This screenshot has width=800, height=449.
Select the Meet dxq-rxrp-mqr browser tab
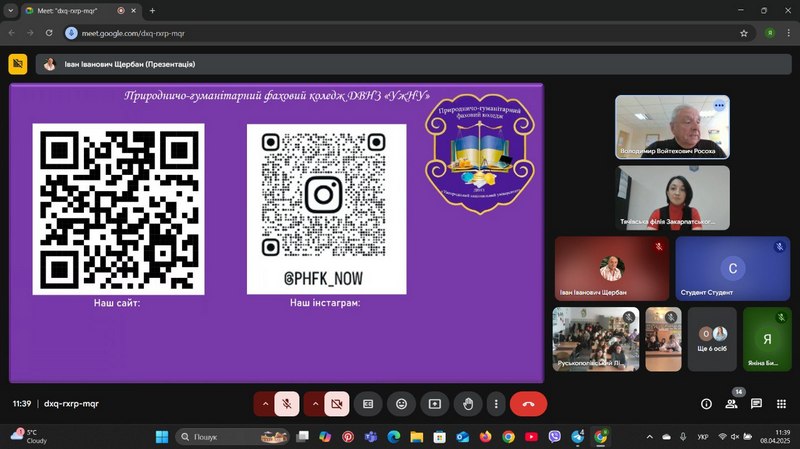point(82,10)
